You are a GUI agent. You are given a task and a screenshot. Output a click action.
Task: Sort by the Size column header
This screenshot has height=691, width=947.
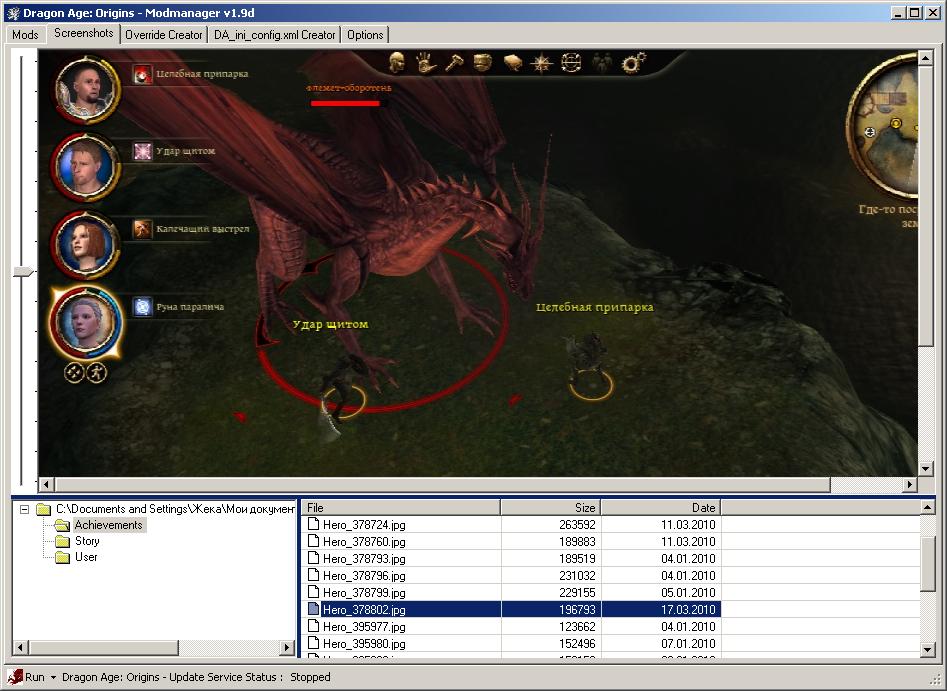(x=551, y=508)
